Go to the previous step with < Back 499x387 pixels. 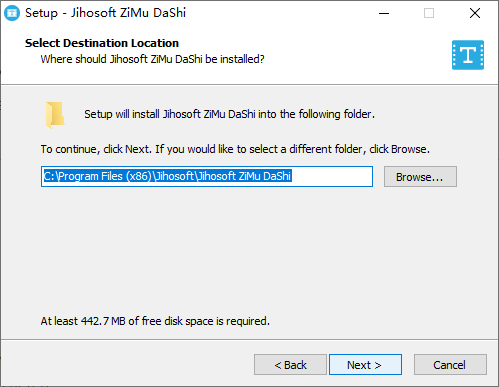click(290, 365)
